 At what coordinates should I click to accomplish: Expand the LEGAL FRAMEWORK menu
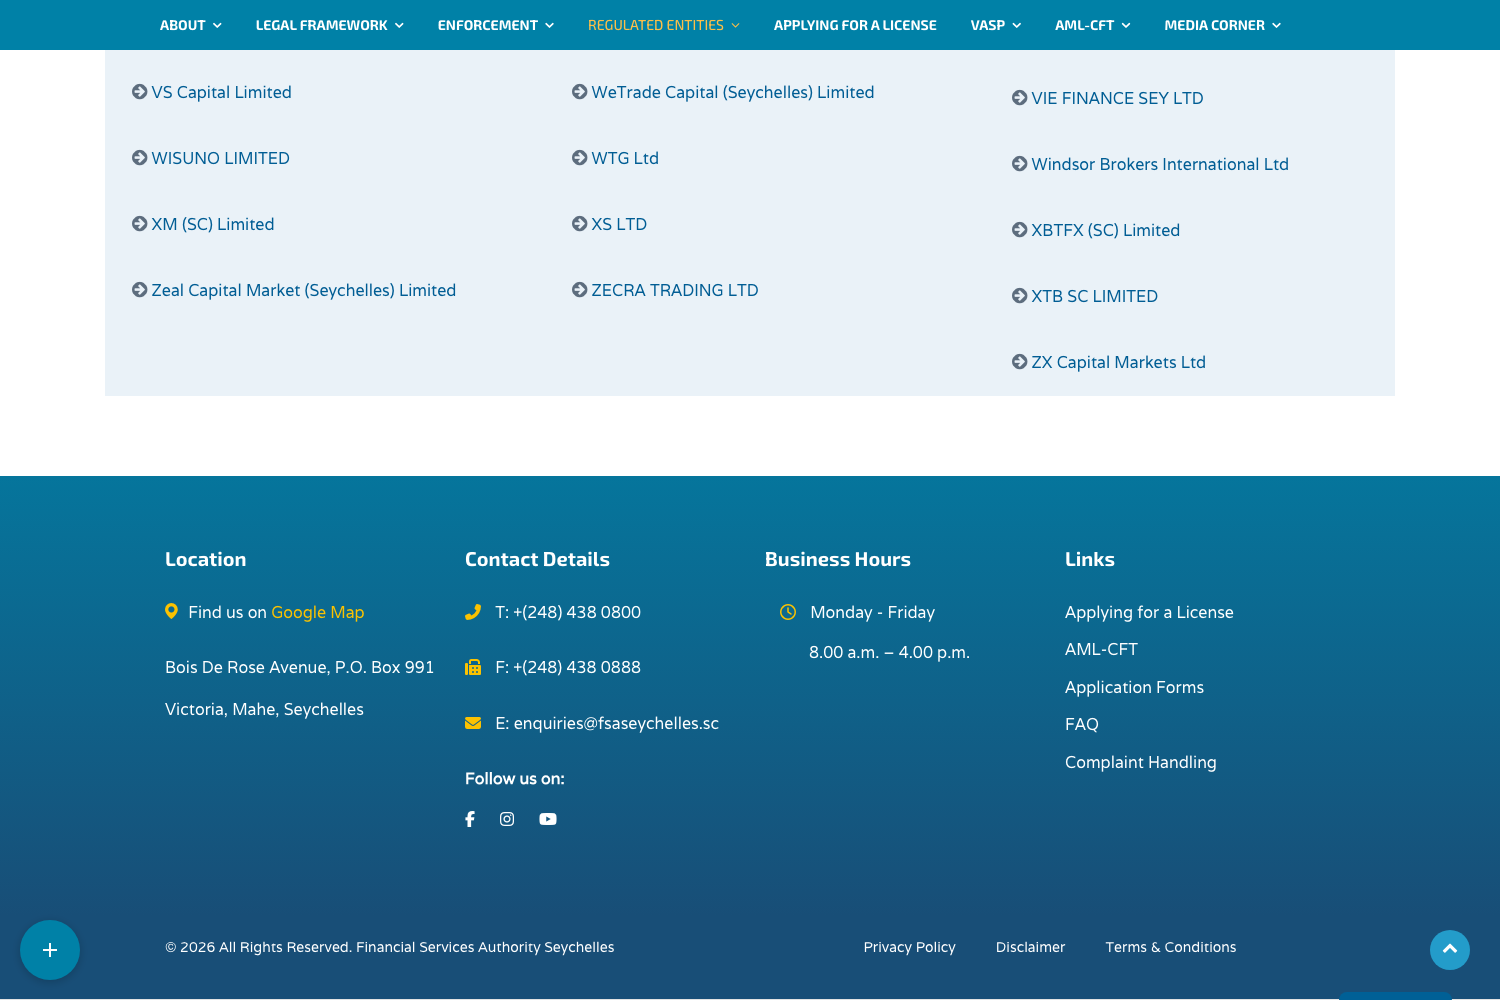[330, 25]
